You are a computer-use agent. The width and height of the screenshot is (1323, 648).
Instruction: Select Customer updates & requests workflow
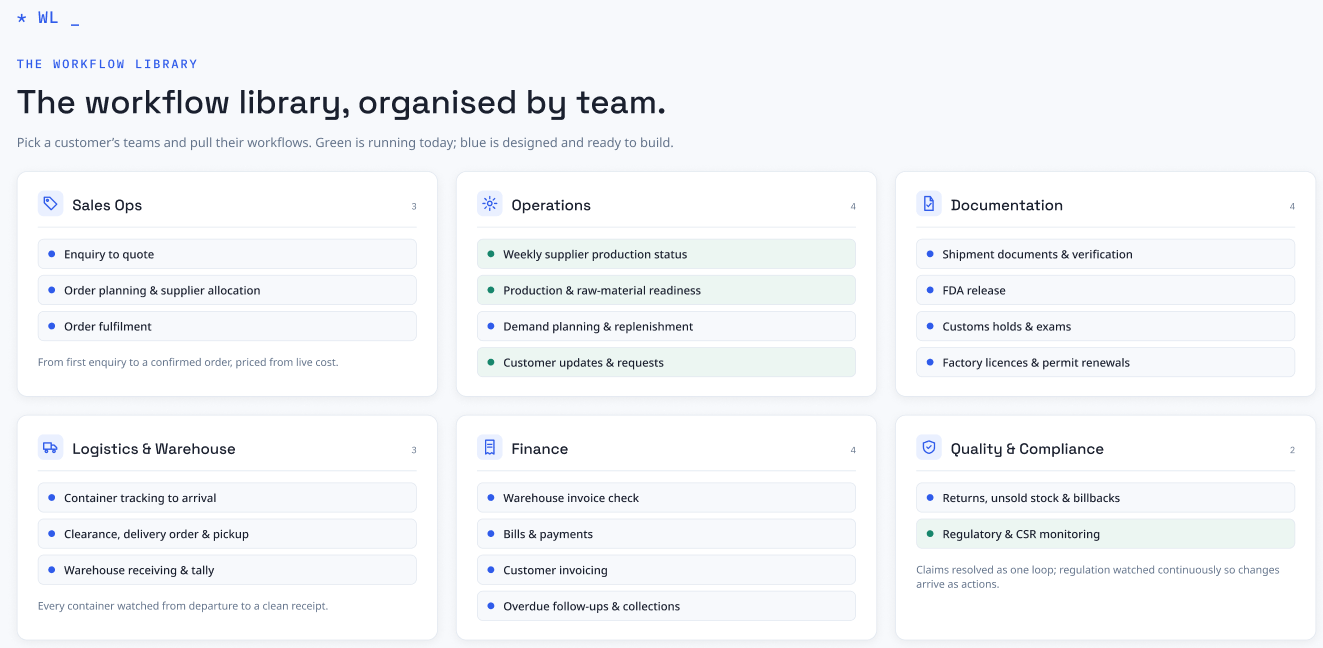click(x=666, y=362)
